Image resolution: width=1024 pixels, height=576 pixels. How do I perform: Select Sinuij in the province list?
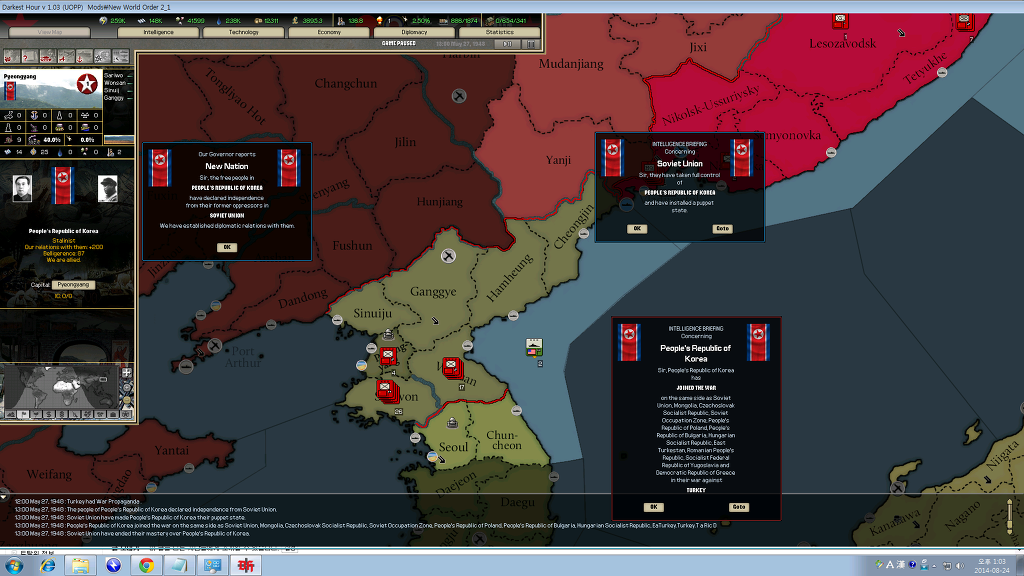112,90
